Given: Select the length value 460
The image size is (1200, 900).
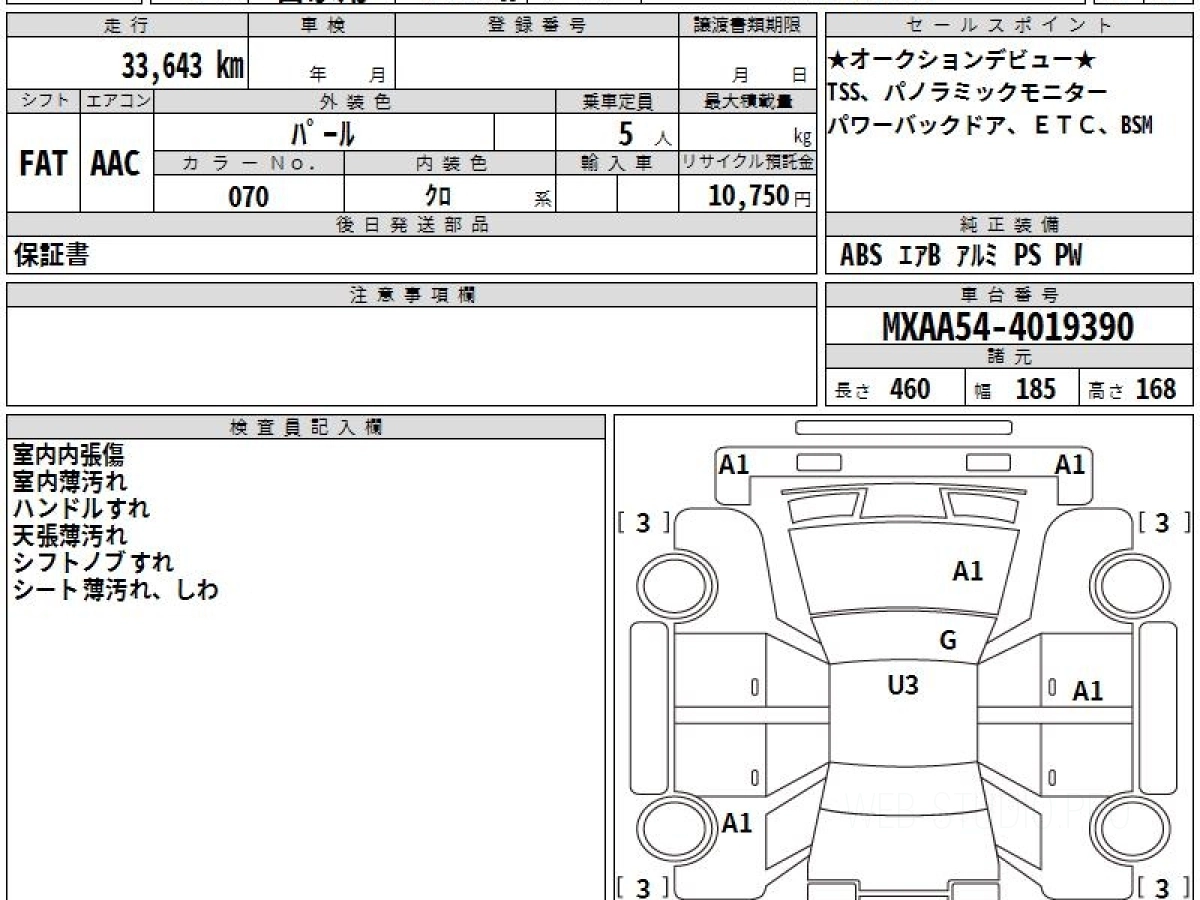Looking at the screenshot, I should (910, 389).
